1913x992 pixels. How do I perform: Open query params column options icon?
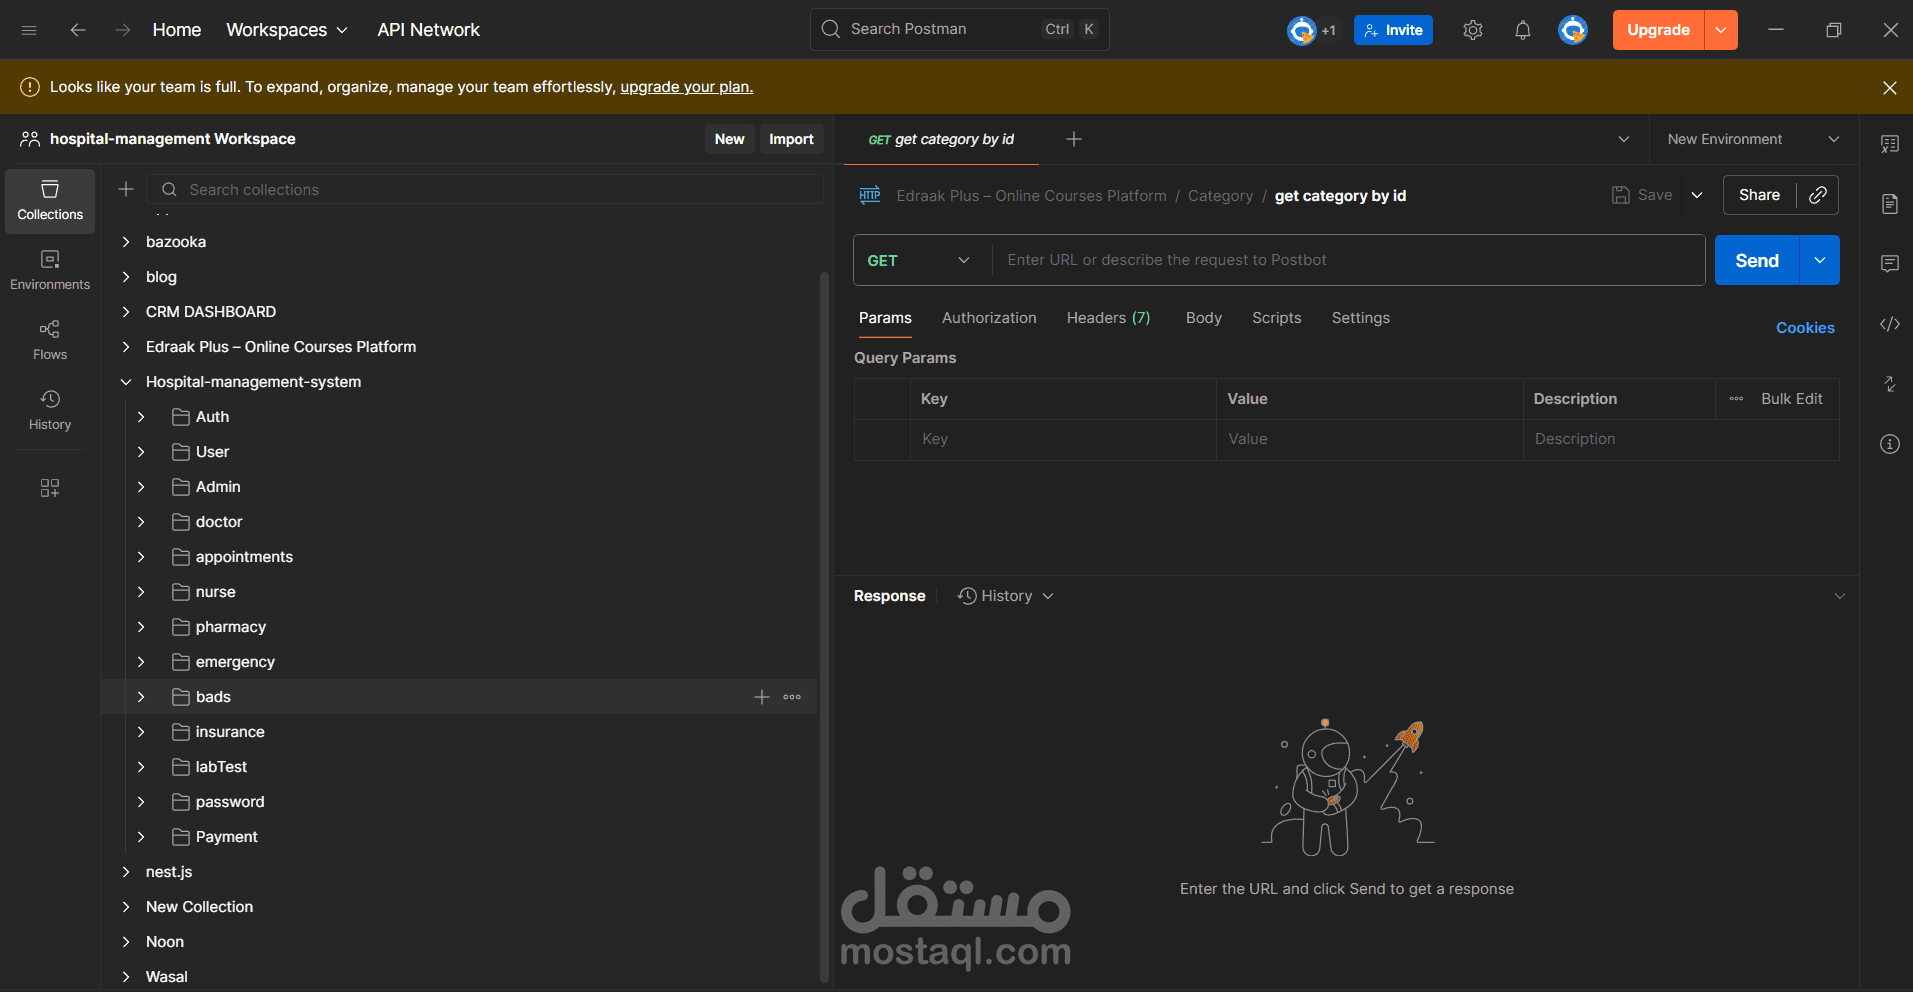(1736, 399)
